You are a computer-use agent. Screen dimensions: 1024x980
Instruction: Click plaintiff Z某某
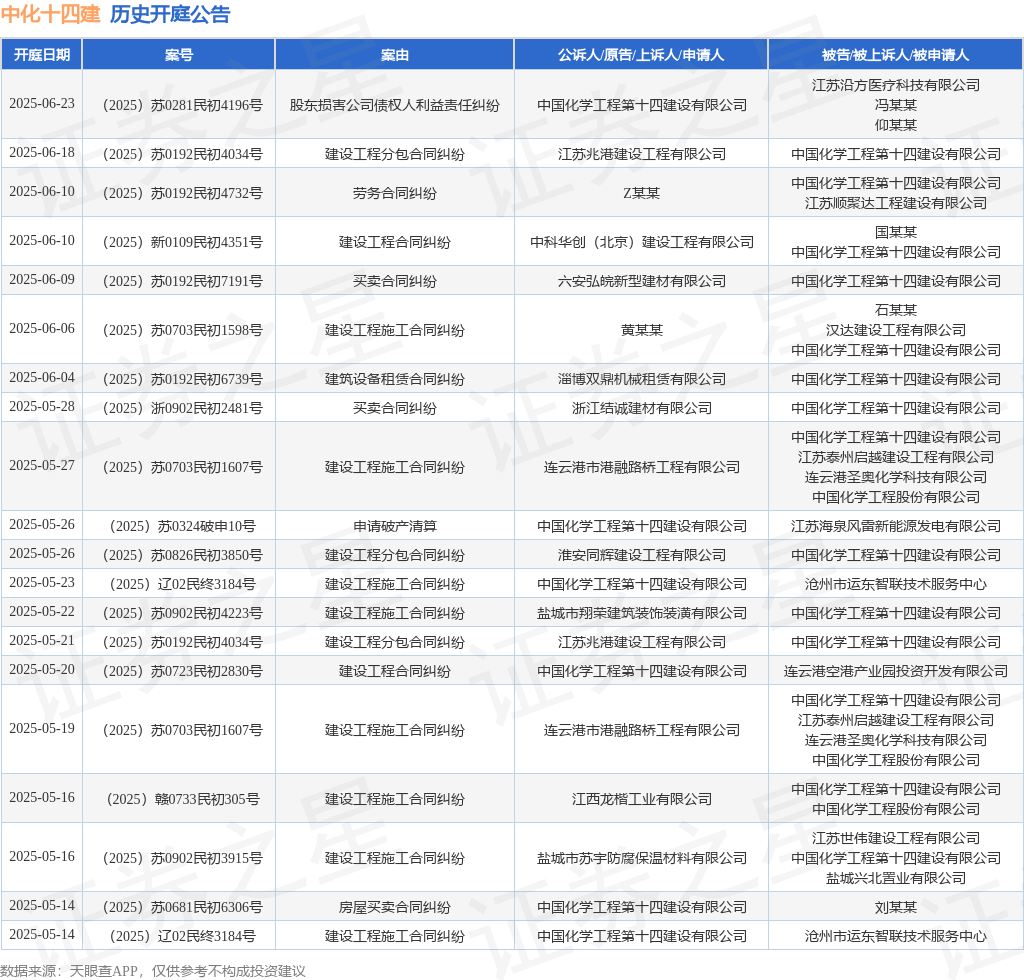pos(641,193)
